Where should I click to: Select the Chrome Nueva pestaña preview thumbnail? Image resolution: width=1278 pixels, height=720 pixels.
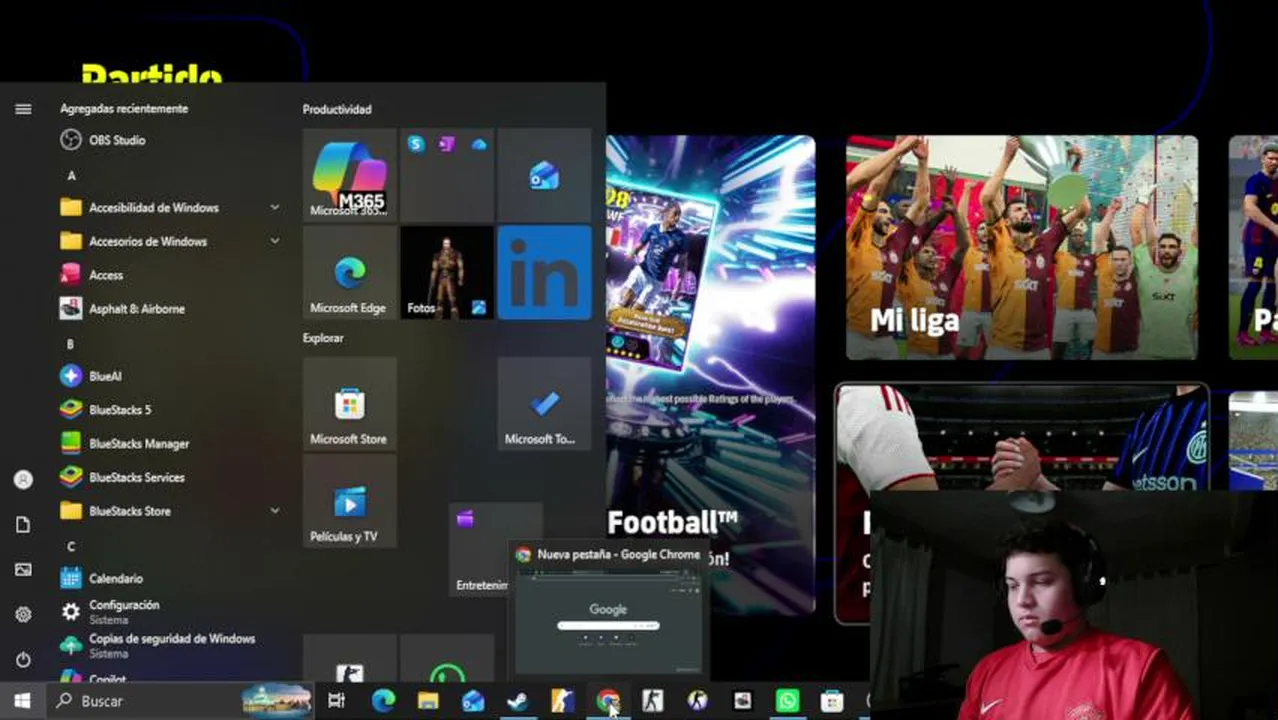pyautogui.click(x=608, y=622)
